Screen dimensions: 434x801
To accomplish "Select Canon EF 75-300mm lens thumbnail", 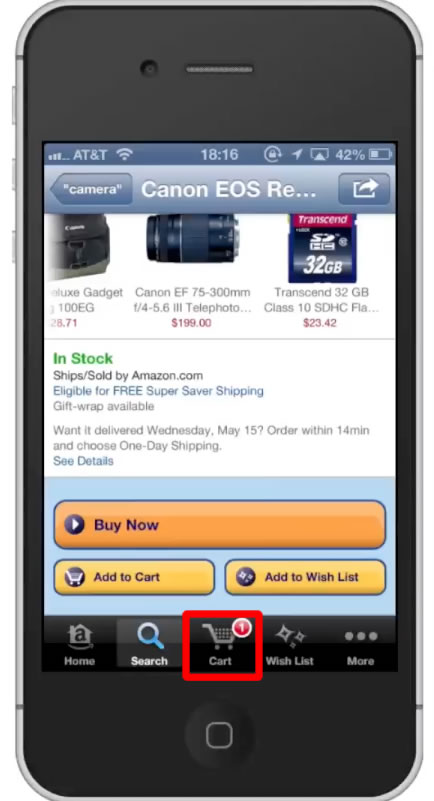I will [x=192, y=238].
